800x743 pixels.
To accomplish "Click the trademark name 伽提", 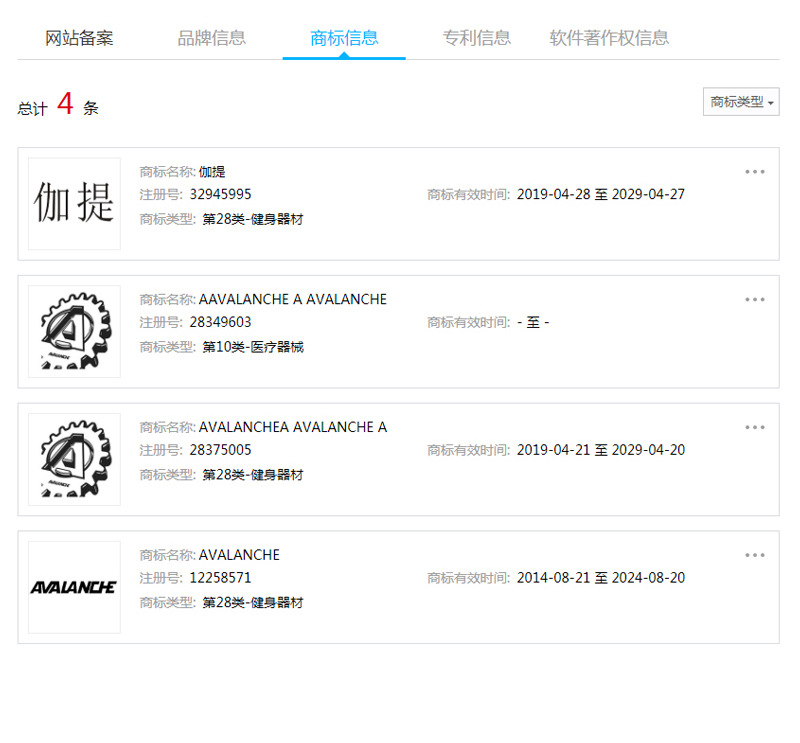I will [x=212, y=172].
